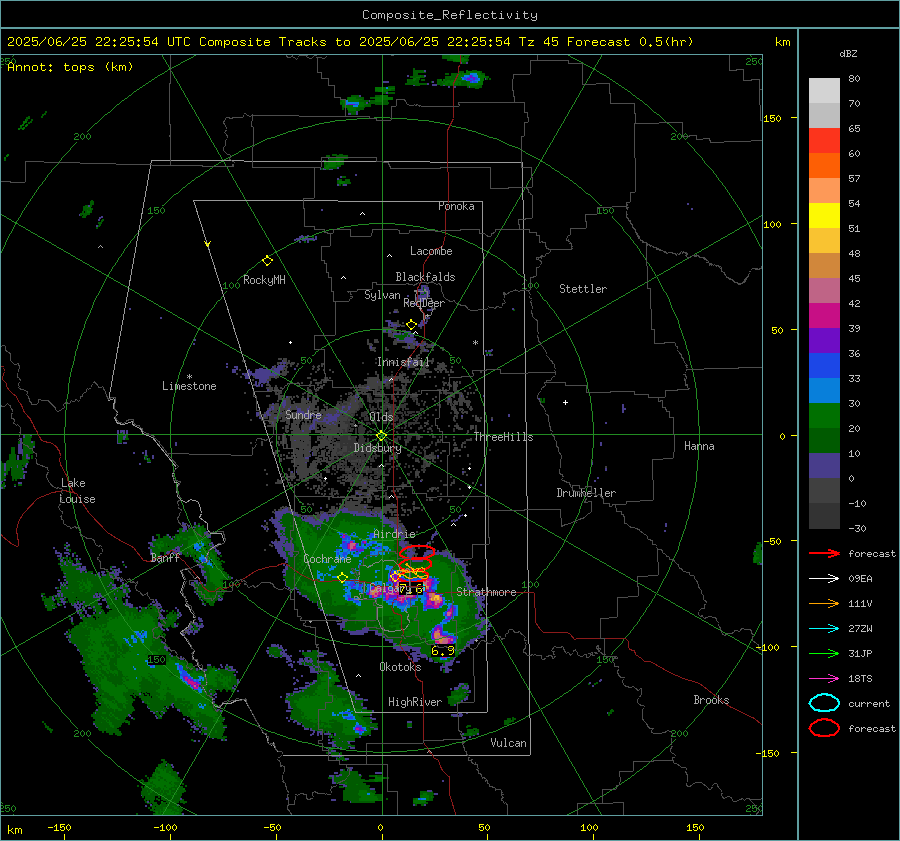The image size is (900, 841).
Task: Select the orange 111V track arrow
Action: (824, 603)
